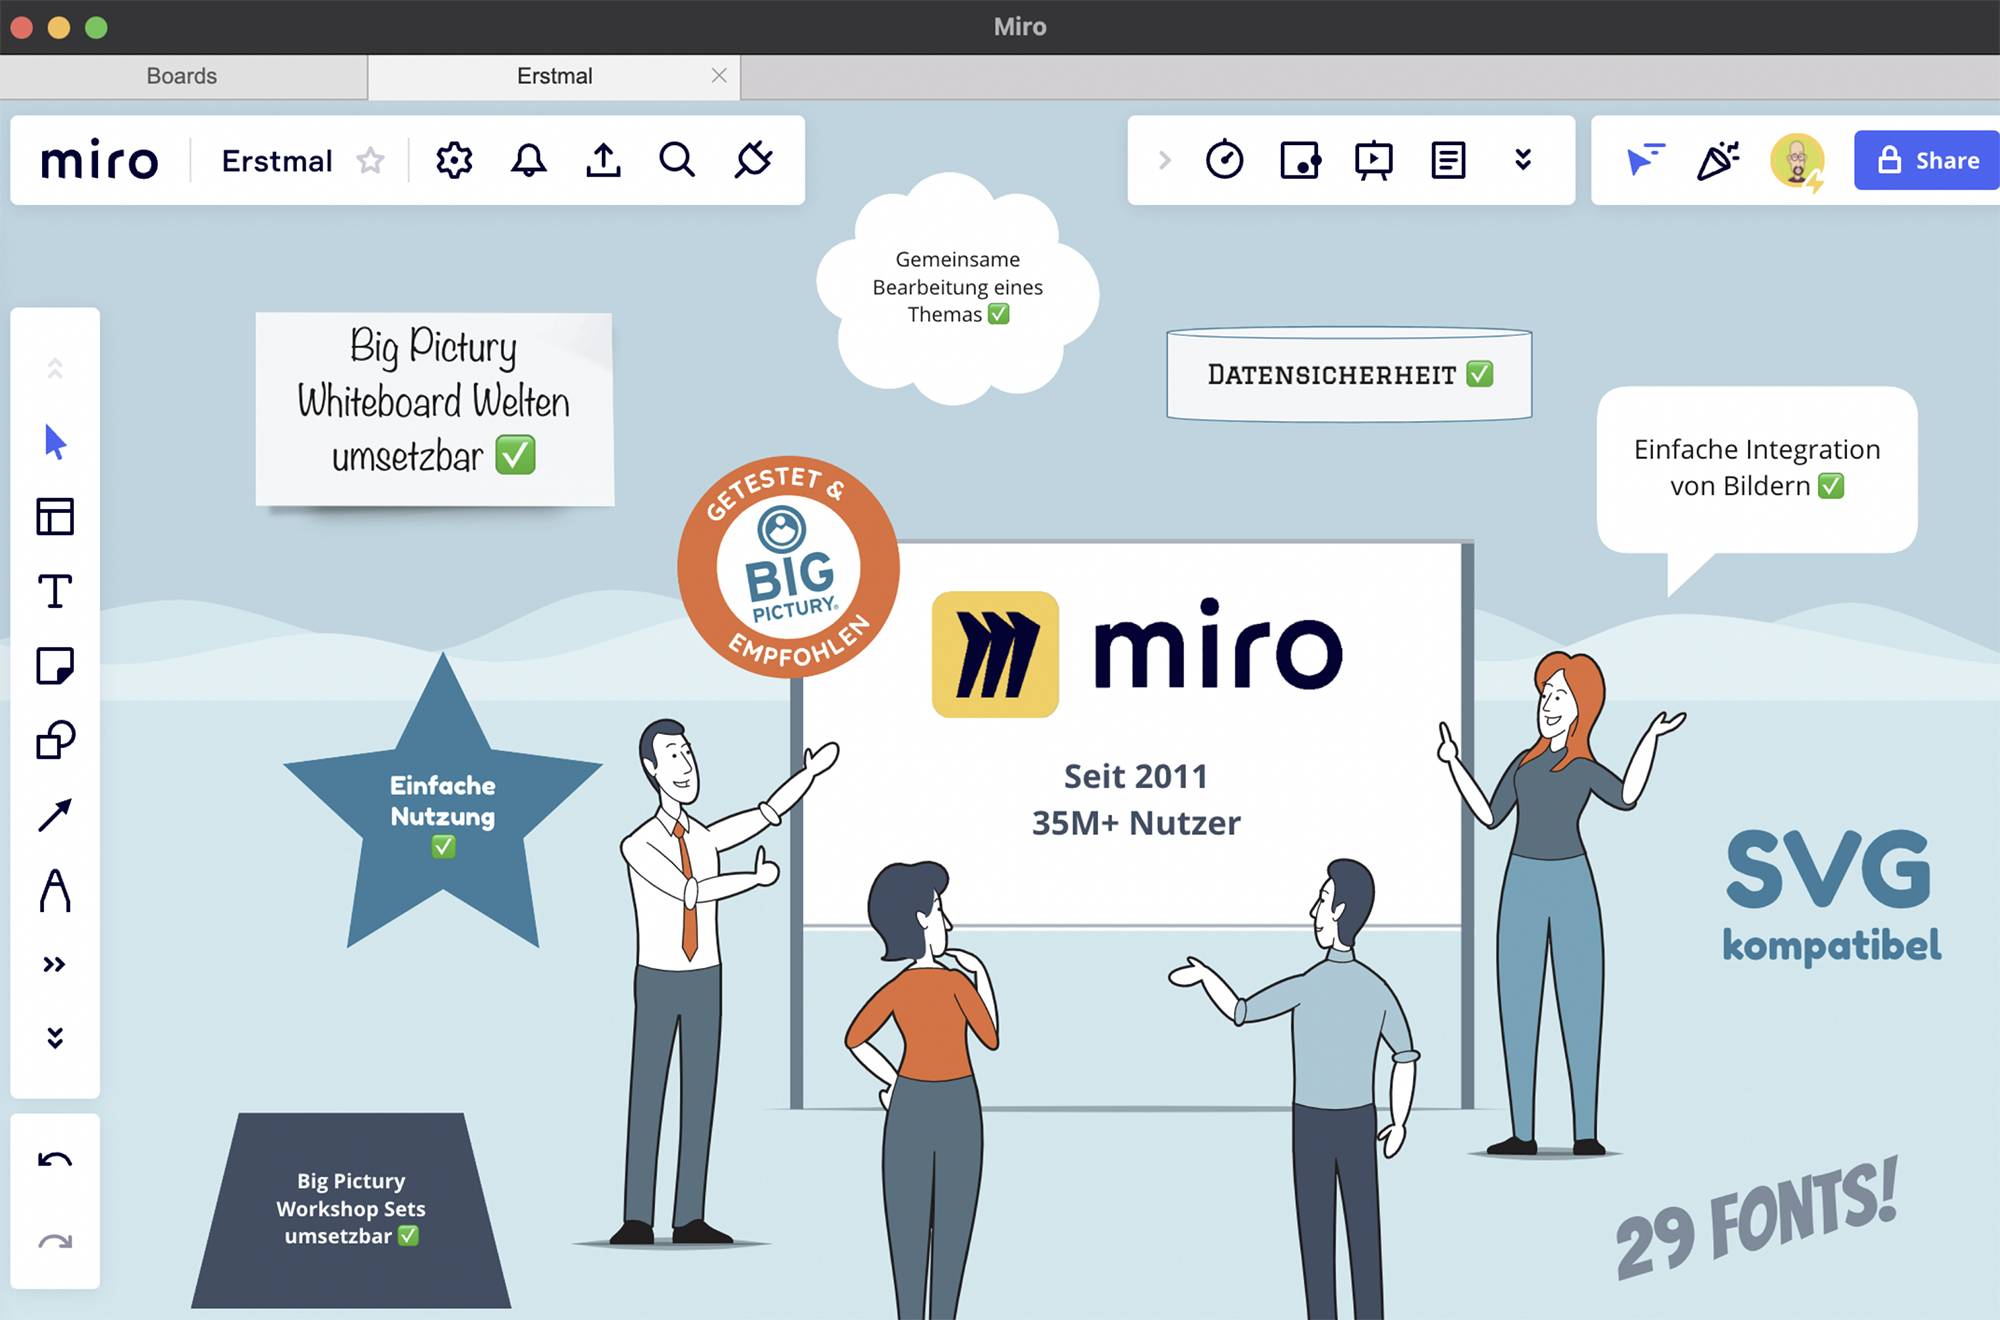Start the Timer tool

coord(1224,160)
